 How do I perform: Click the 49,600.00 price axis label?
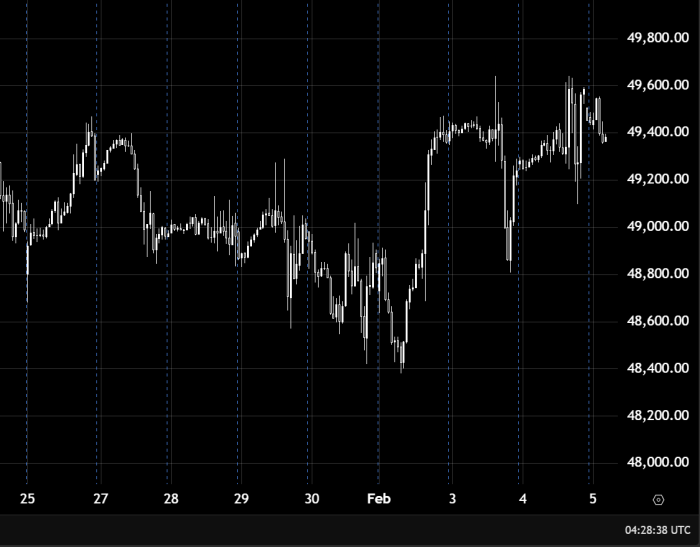(657, 85)
